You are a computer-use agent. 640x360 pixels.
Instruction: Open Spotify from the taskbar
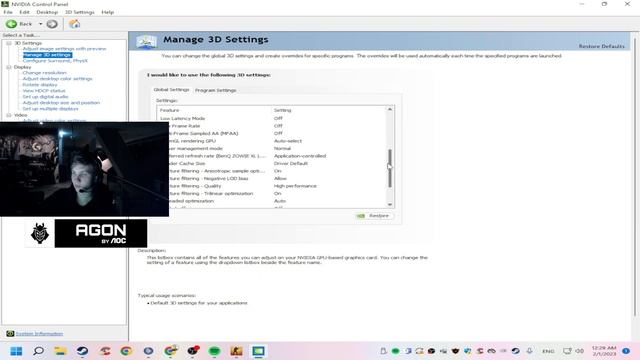[x=214, y=351]
